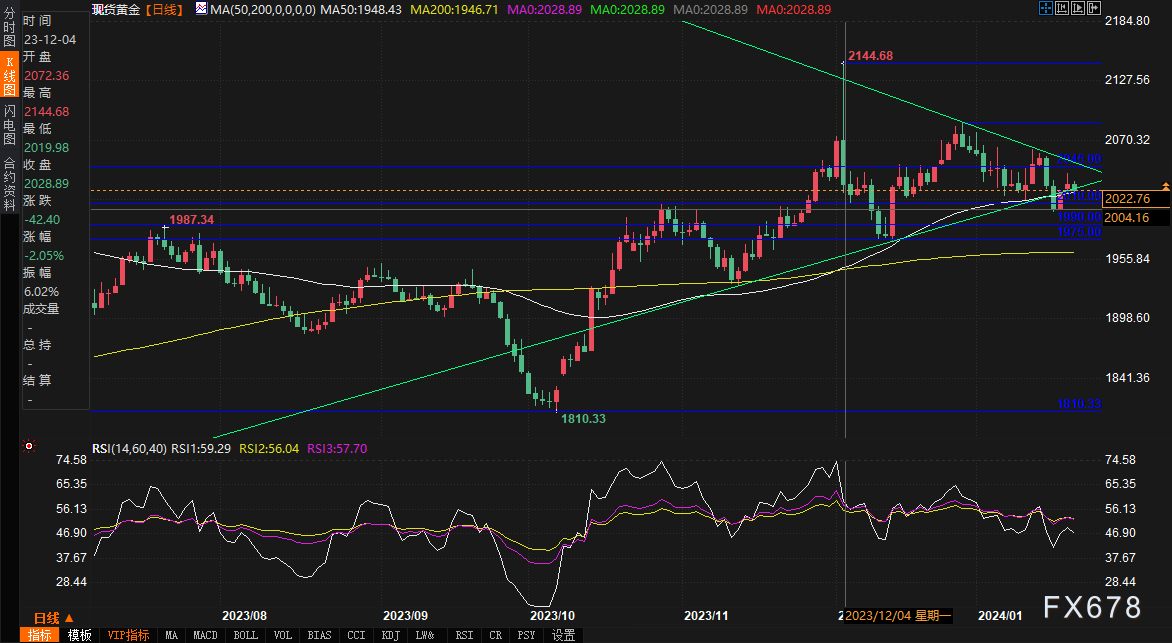Viewport: 1172px width, 643px height.
Task: Click the red sun icon beside RSI
Action: (29, 447)
